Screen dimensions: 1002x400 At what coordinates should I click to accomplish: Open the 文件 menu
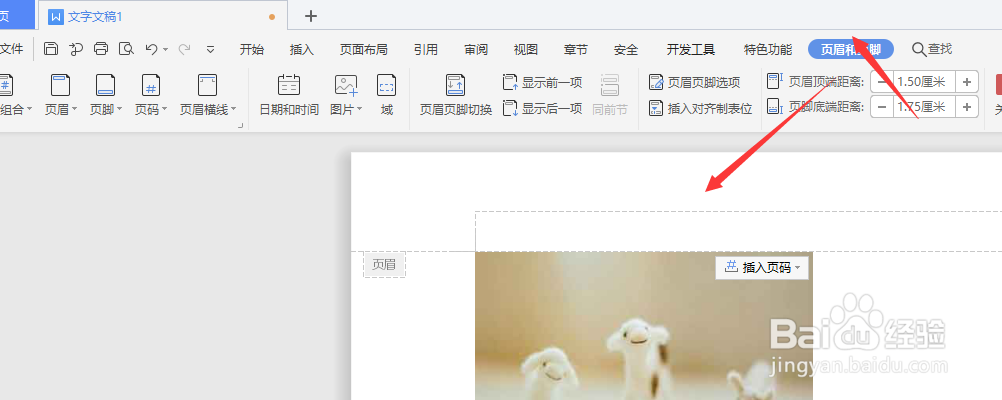tap(12, 49)
